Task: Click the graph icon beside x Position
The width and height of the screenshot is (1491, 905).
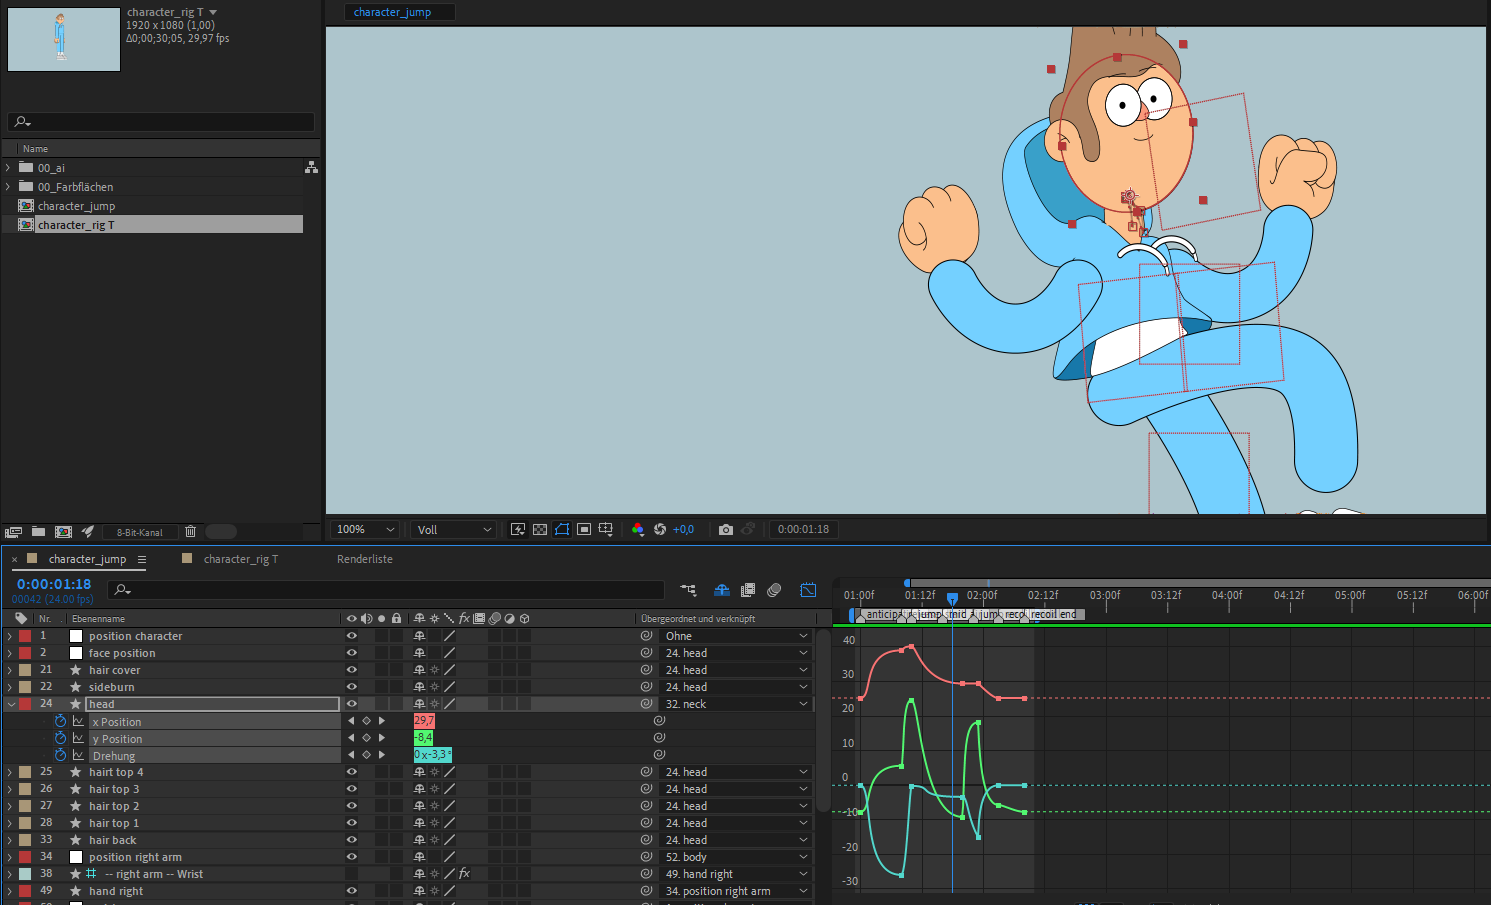Action: (x=78, y=721)
